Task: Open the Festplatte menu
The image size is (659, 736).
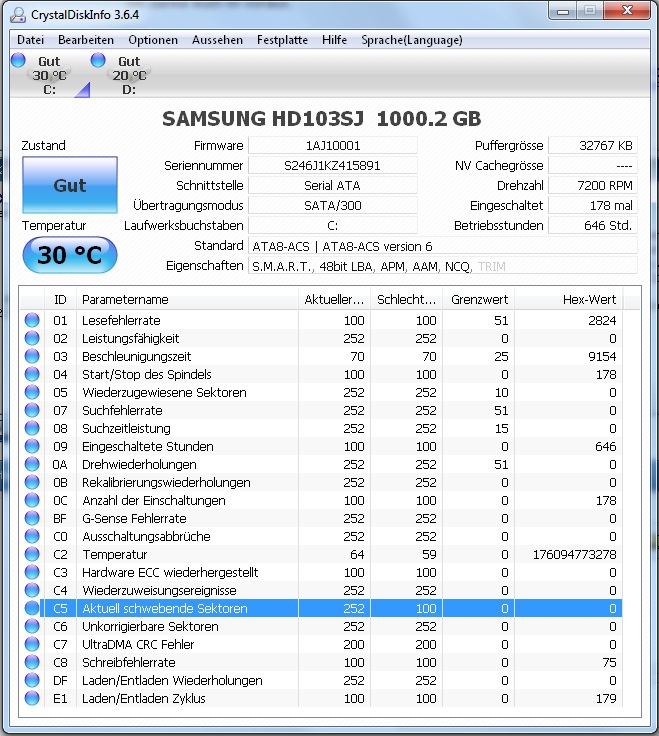Action: click(282, 40)
